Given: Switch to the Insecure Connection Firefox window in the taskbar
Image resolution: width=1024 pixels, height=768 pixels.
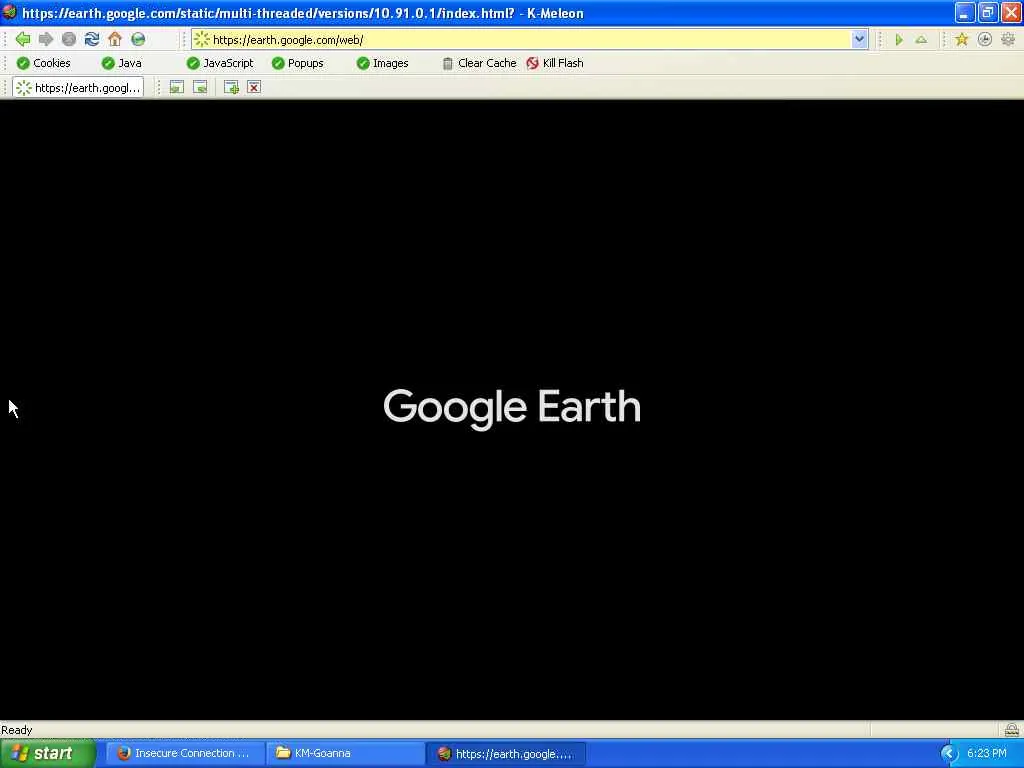Looking at the screenshot, I should [185, 753].
